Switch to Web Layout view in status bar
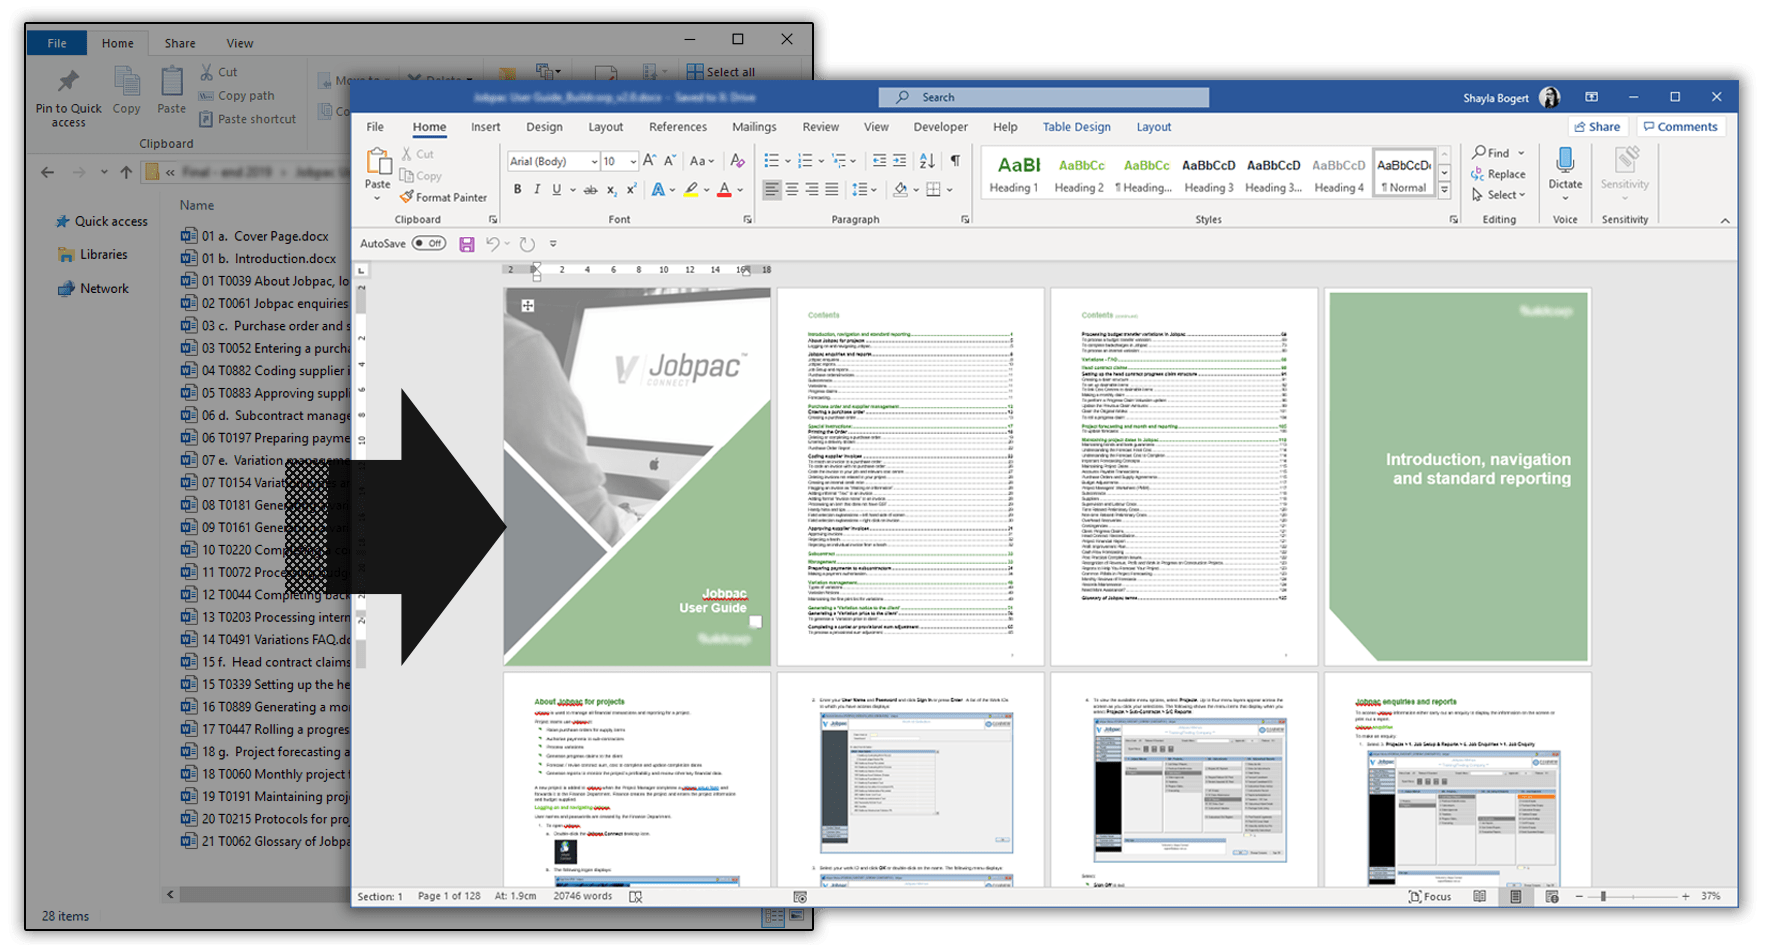The width and height of the screenshot is (1772, 945). (1552, 897)
